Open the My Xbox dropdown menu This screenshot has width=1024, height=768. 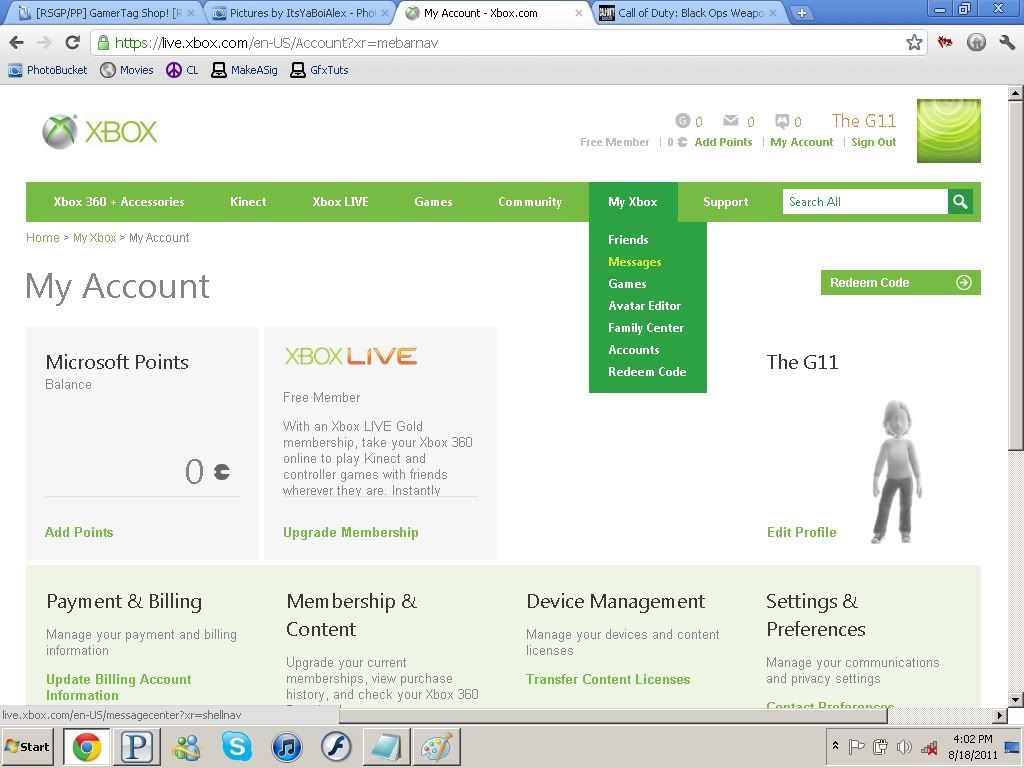coord(633,202)
